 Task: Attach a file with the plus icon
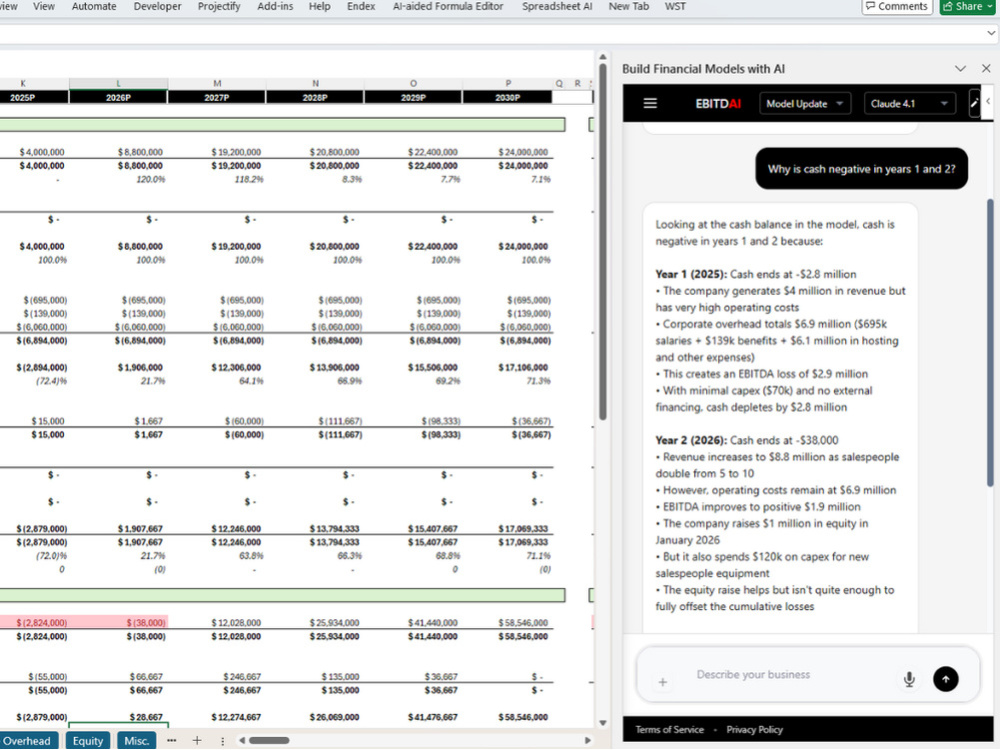point(663,682)
